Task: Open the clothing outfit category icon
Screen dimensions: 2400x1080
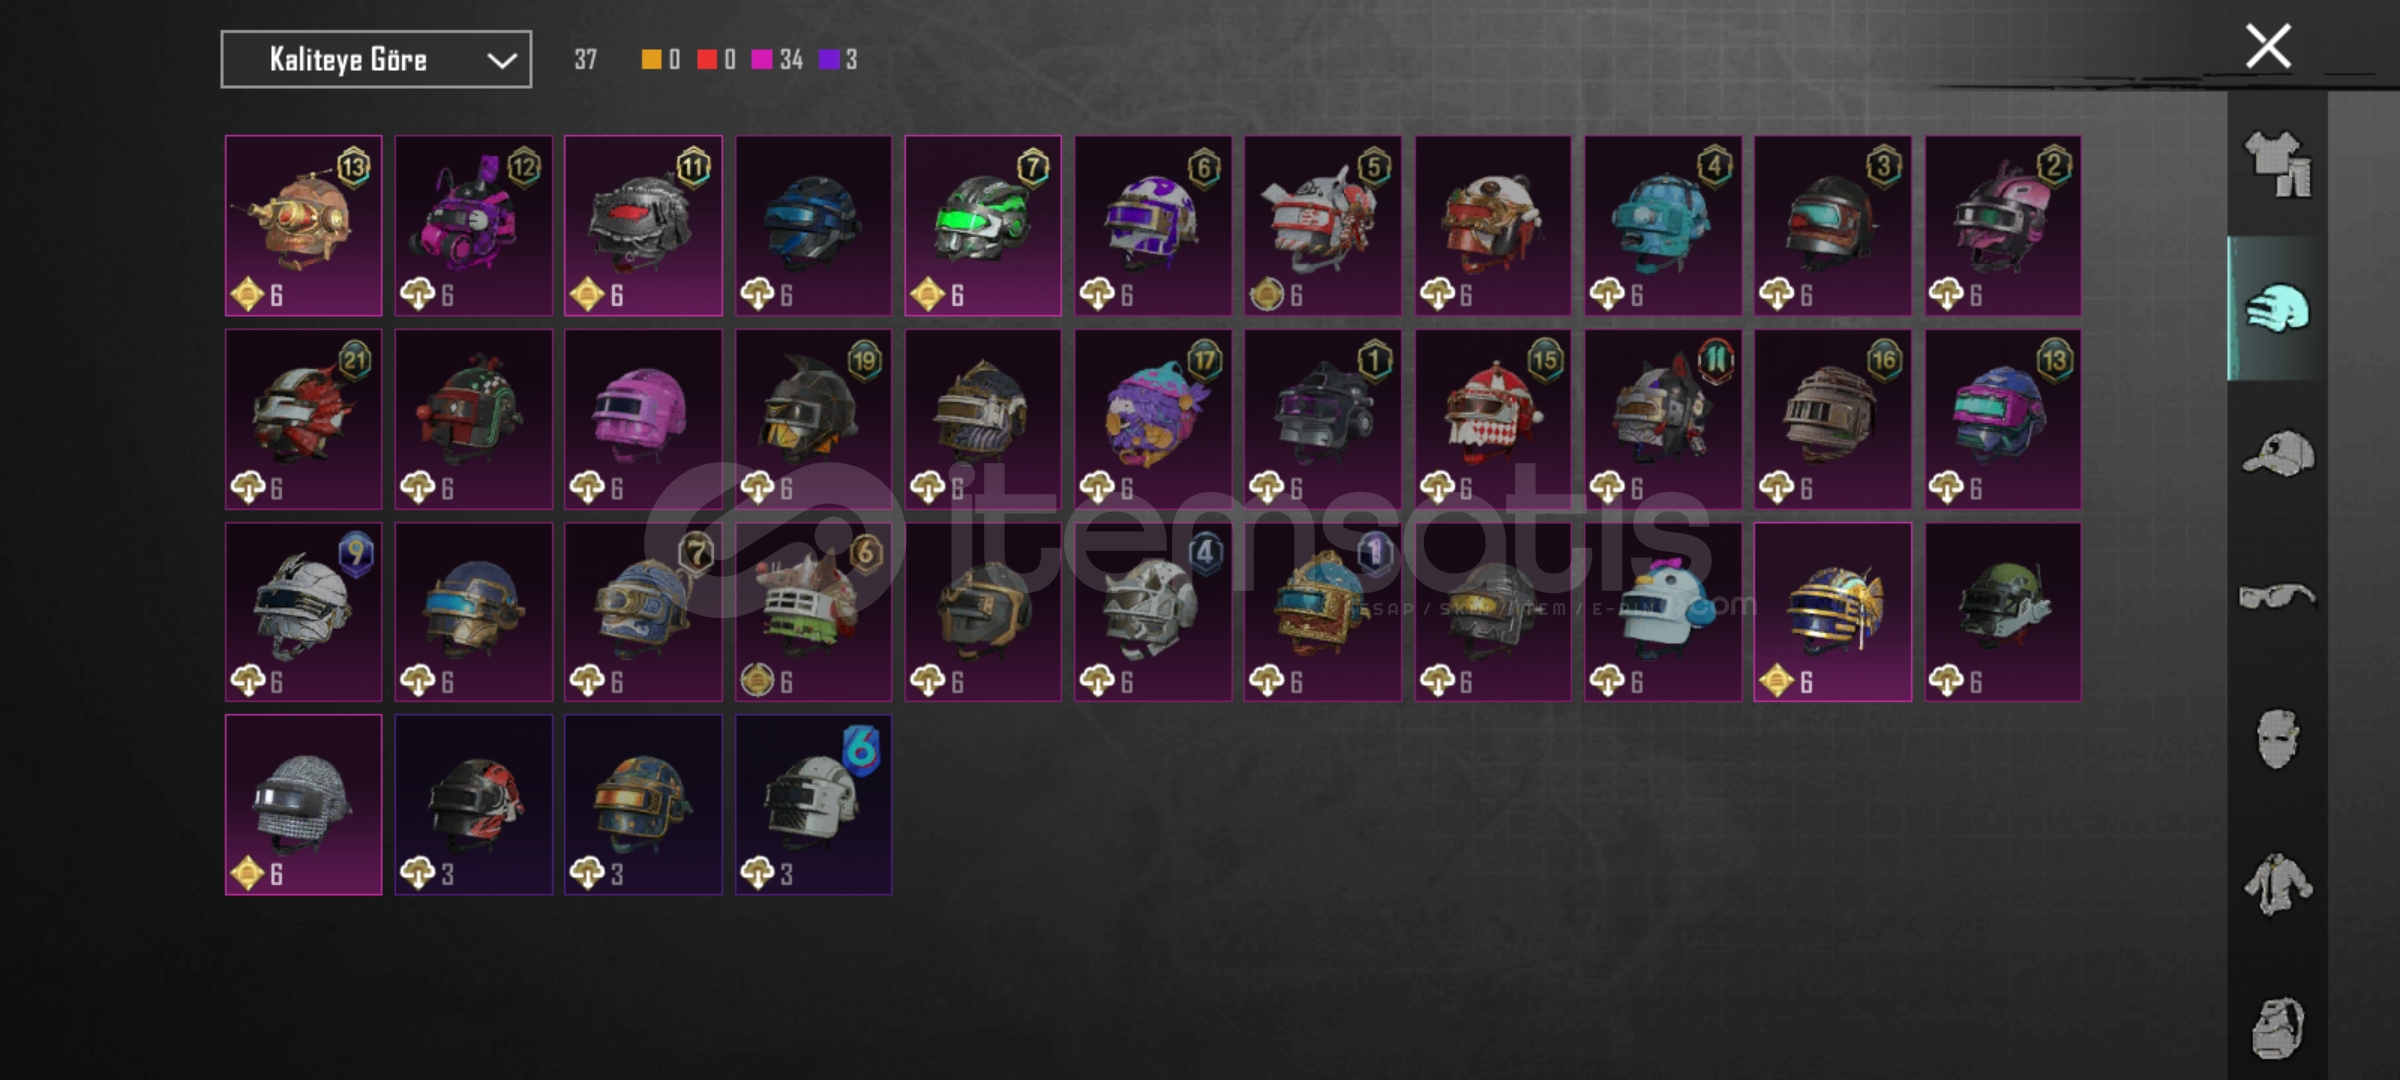Action: point(2278,164)
